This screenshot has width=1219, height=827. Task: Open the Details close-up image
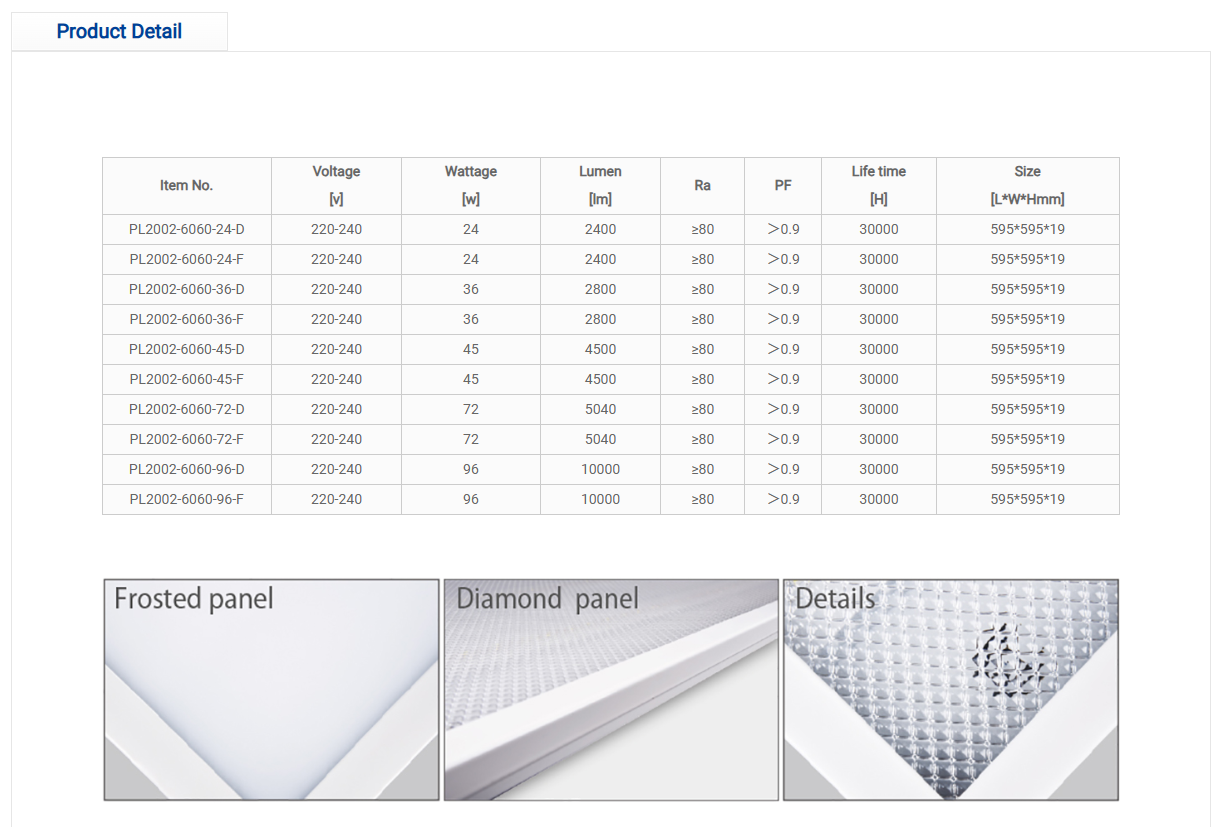coord(951,690)
